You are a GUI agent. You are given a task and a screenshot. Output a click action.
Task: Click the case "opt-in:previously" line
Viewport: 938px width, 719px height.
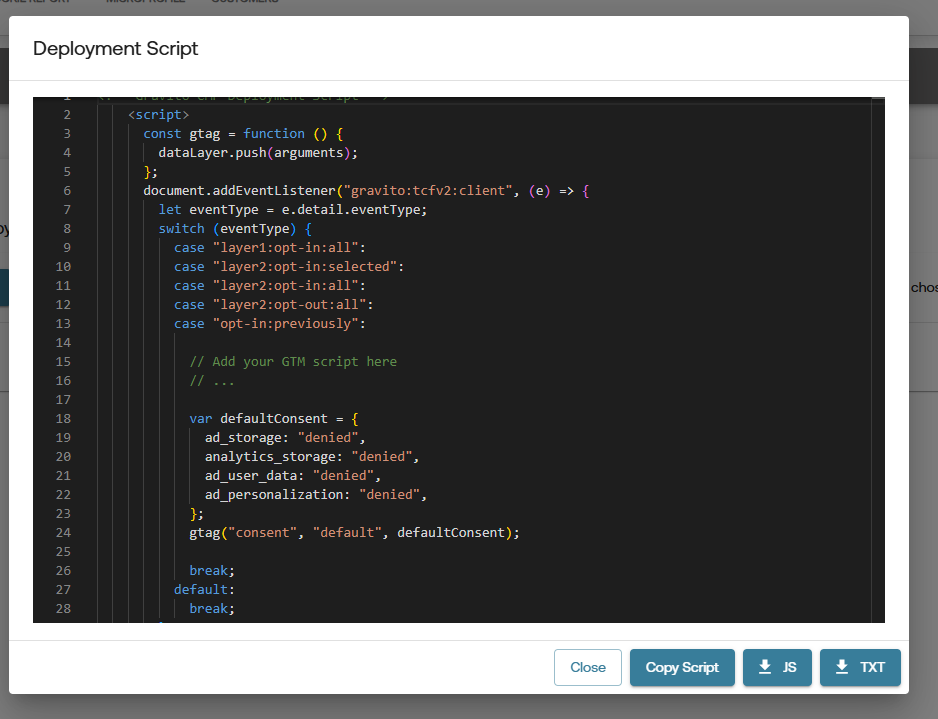pos(270,324)
